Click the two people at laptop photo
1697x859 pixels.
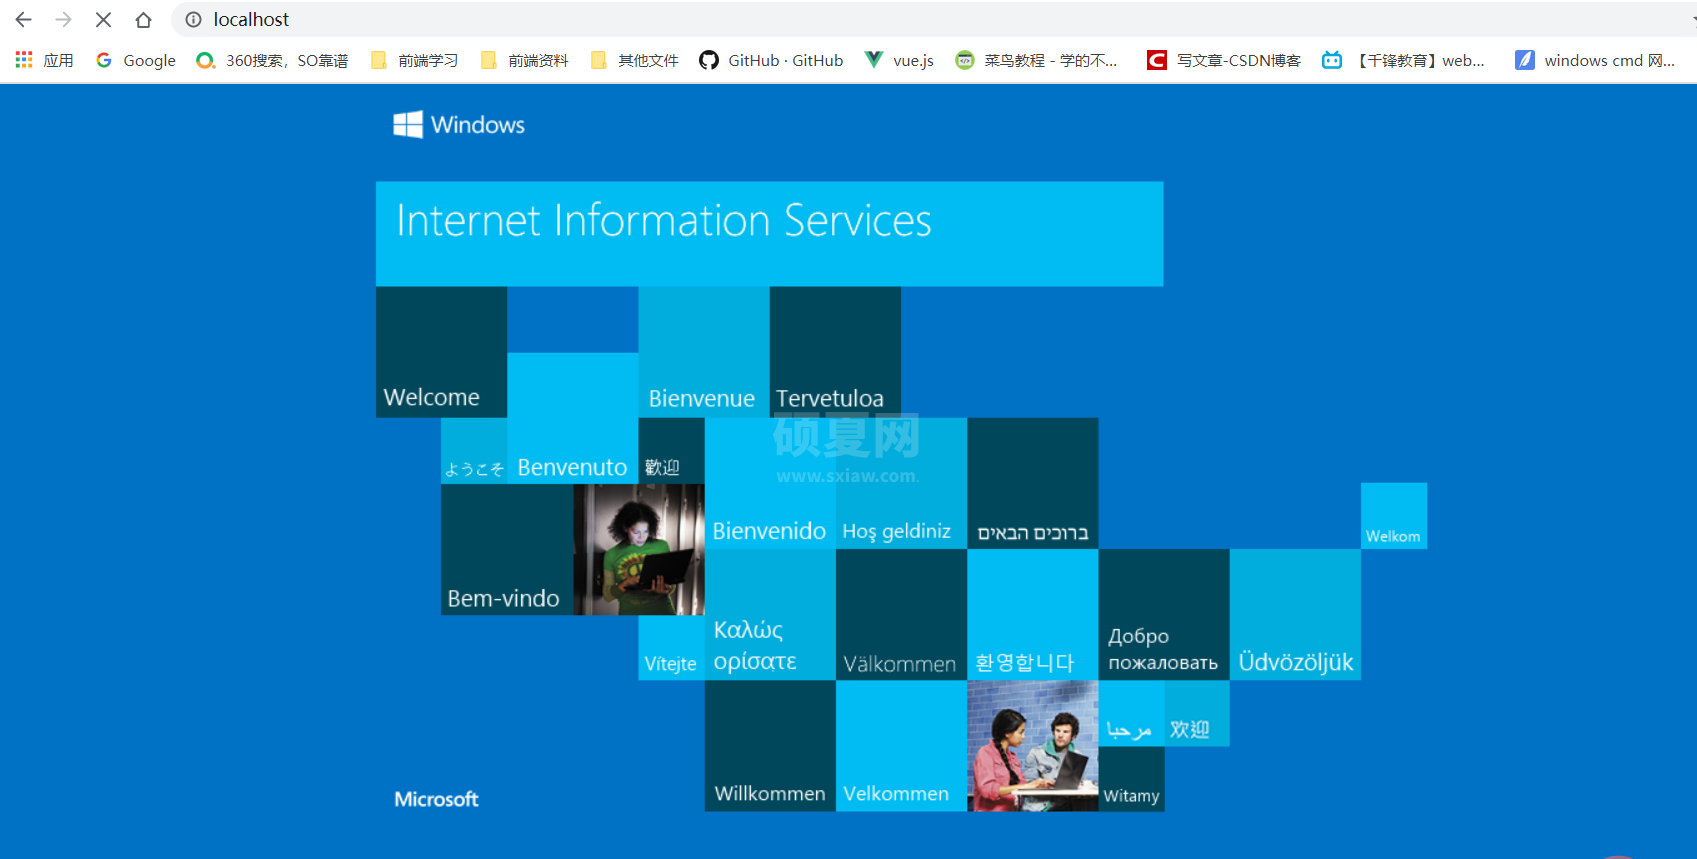point(1033,746)
